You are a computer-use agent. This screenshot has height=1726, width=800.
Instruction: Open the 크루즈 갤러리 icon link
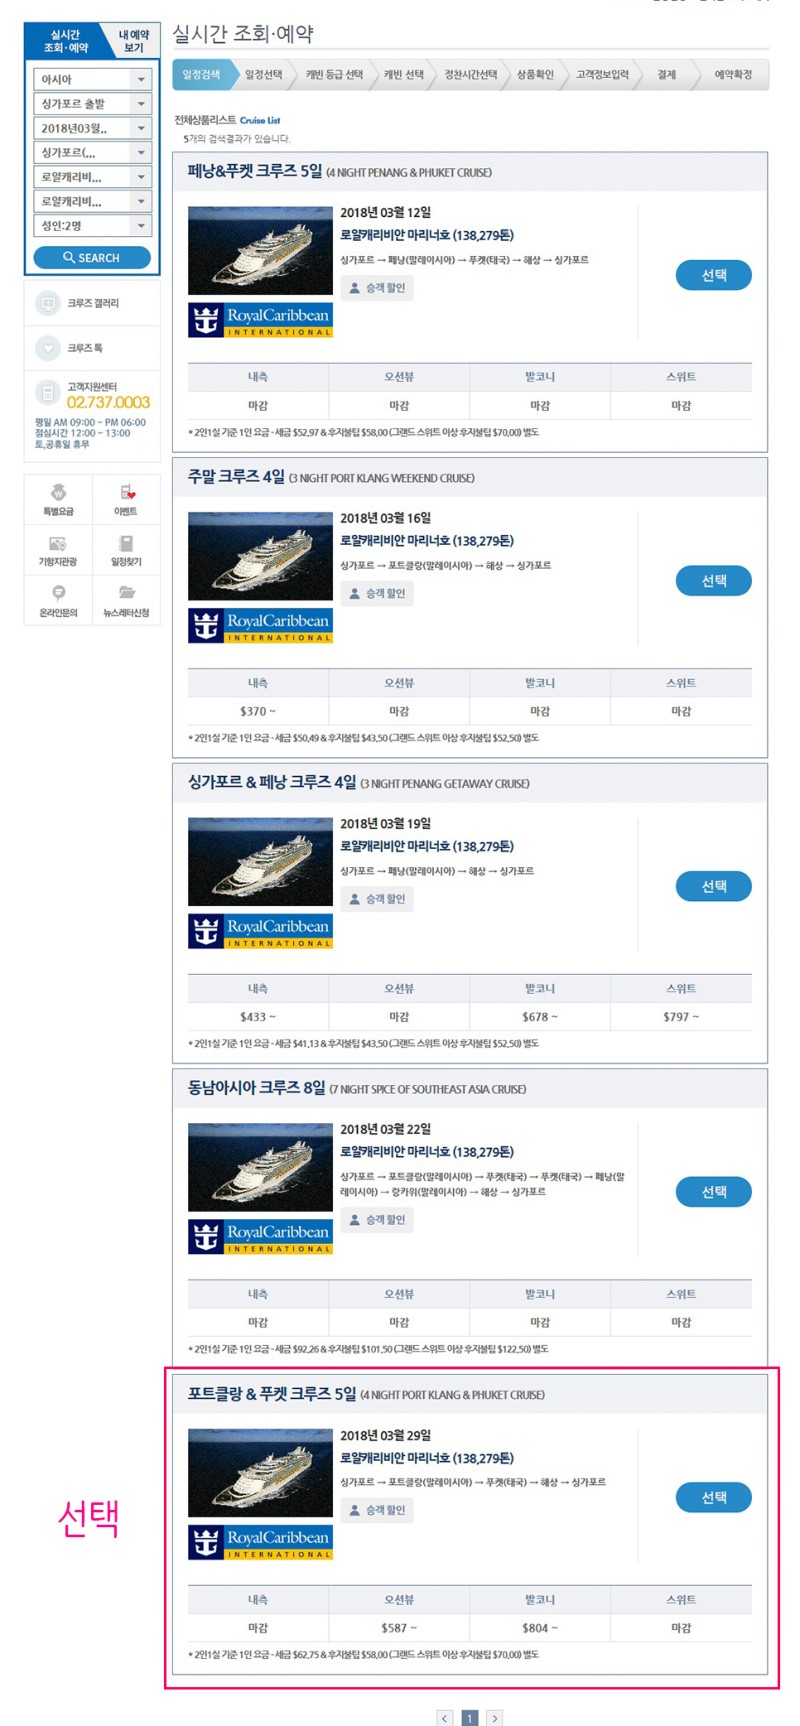point(92,303)
